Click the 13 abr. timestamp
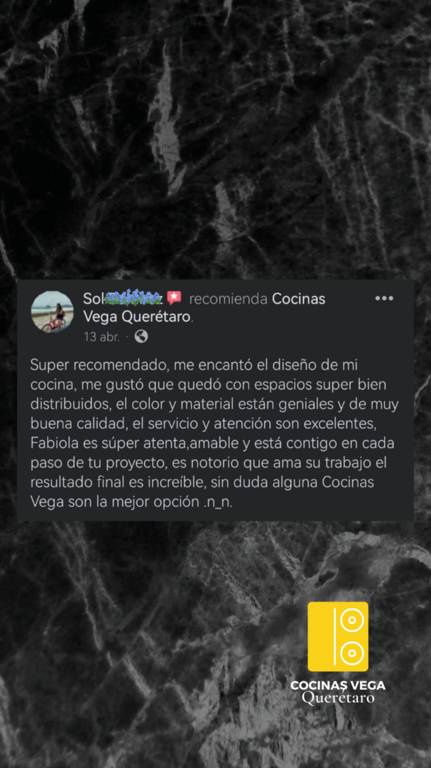 click(x=101, y=337)
